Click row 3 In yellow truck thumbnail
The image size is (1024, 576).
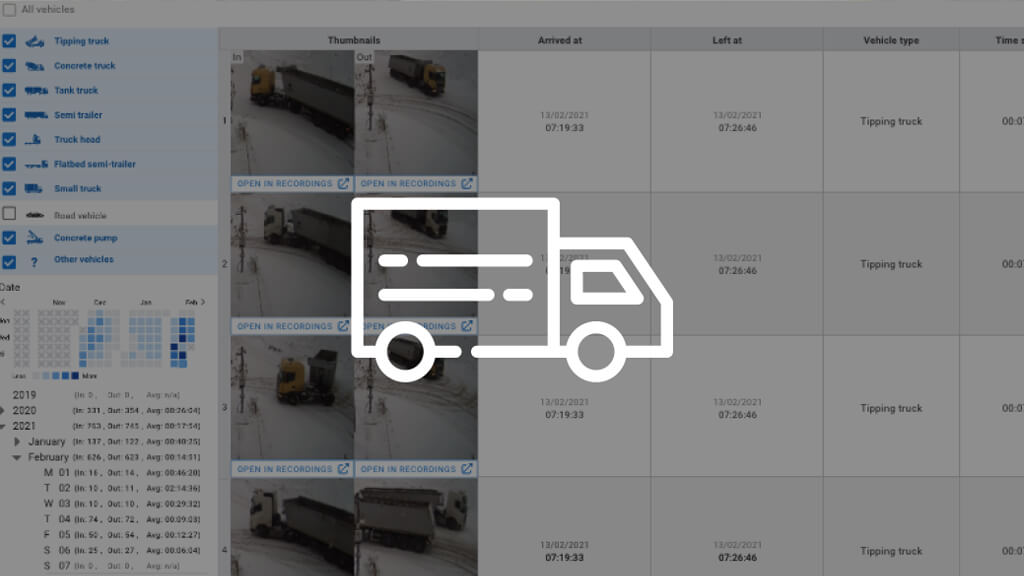point(293,398)
